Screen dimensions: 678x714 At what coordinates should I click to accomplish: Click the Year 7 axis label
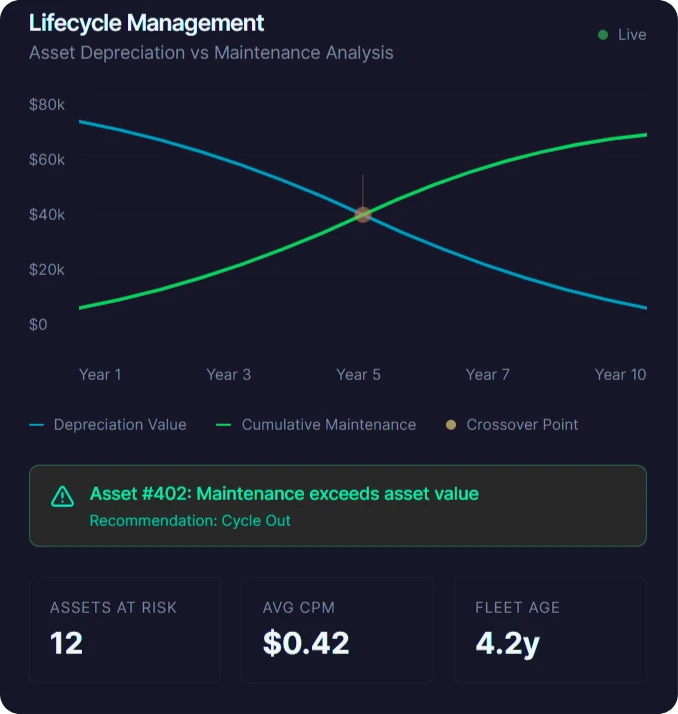(488, 375)
